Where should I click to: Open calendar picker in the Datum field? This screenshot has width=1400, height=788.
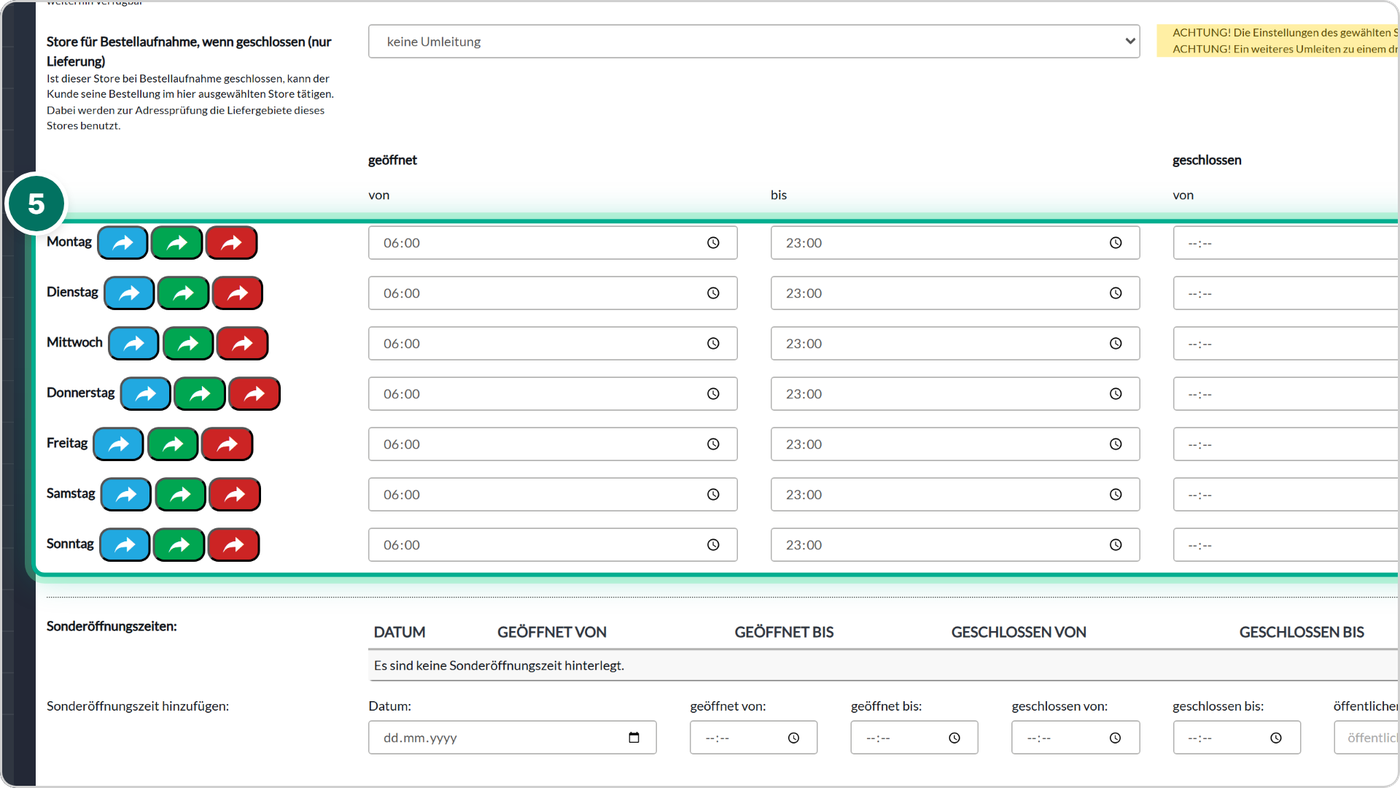pos(634,738)
